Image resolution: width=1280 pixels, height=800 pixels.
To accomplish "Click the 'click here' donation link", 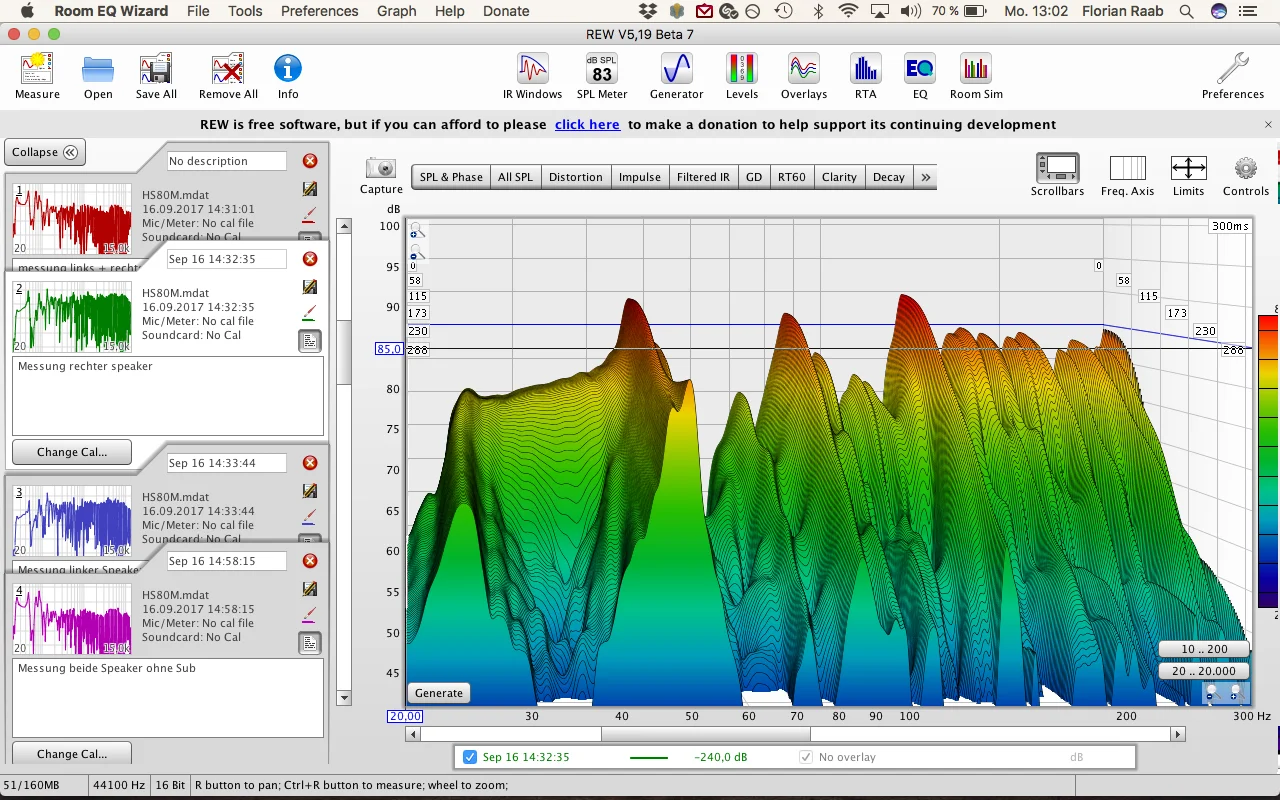I will tap(587, 125).
